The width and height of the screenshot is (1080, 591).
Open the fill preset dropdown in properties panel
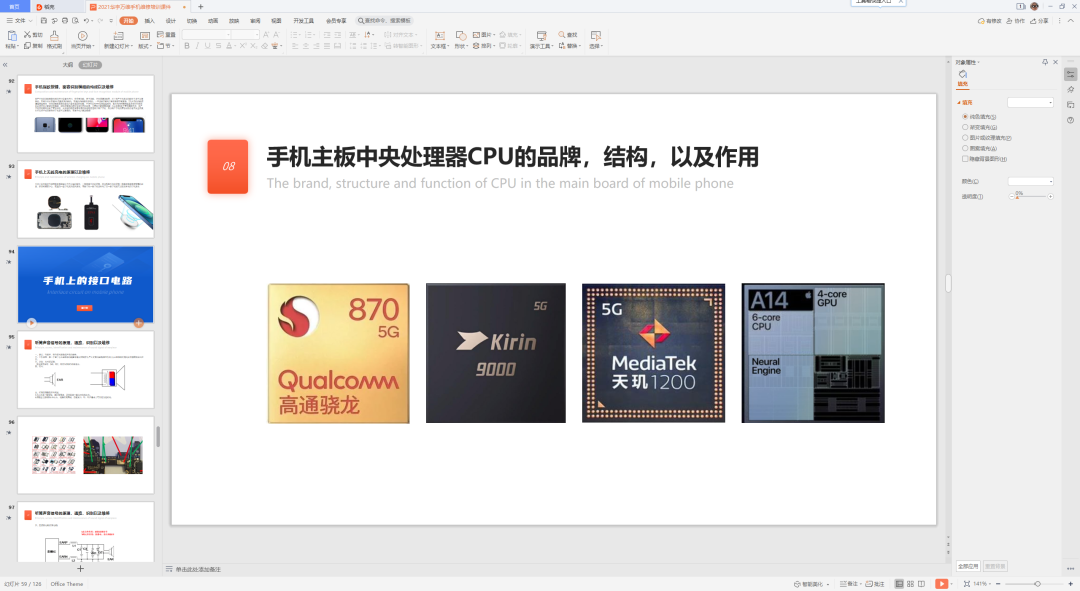pyautogui.click(x=1030, y=102)
